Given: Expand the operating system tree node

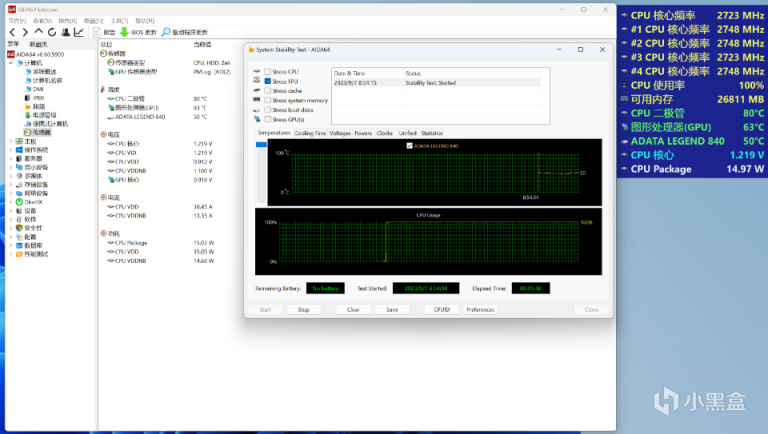Looking at the screenshot, I should tap(11, 150).
